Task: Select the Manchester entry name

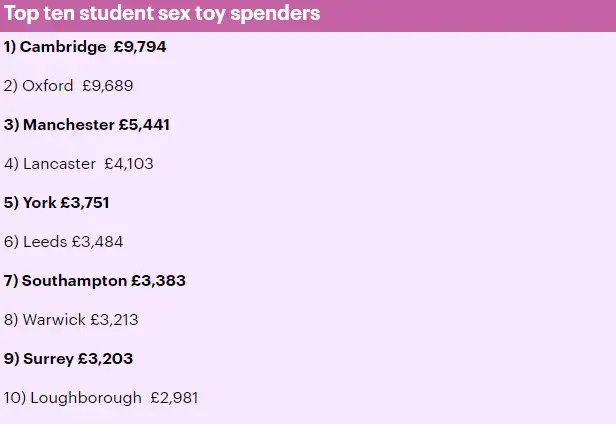Action: pos(69,125)
